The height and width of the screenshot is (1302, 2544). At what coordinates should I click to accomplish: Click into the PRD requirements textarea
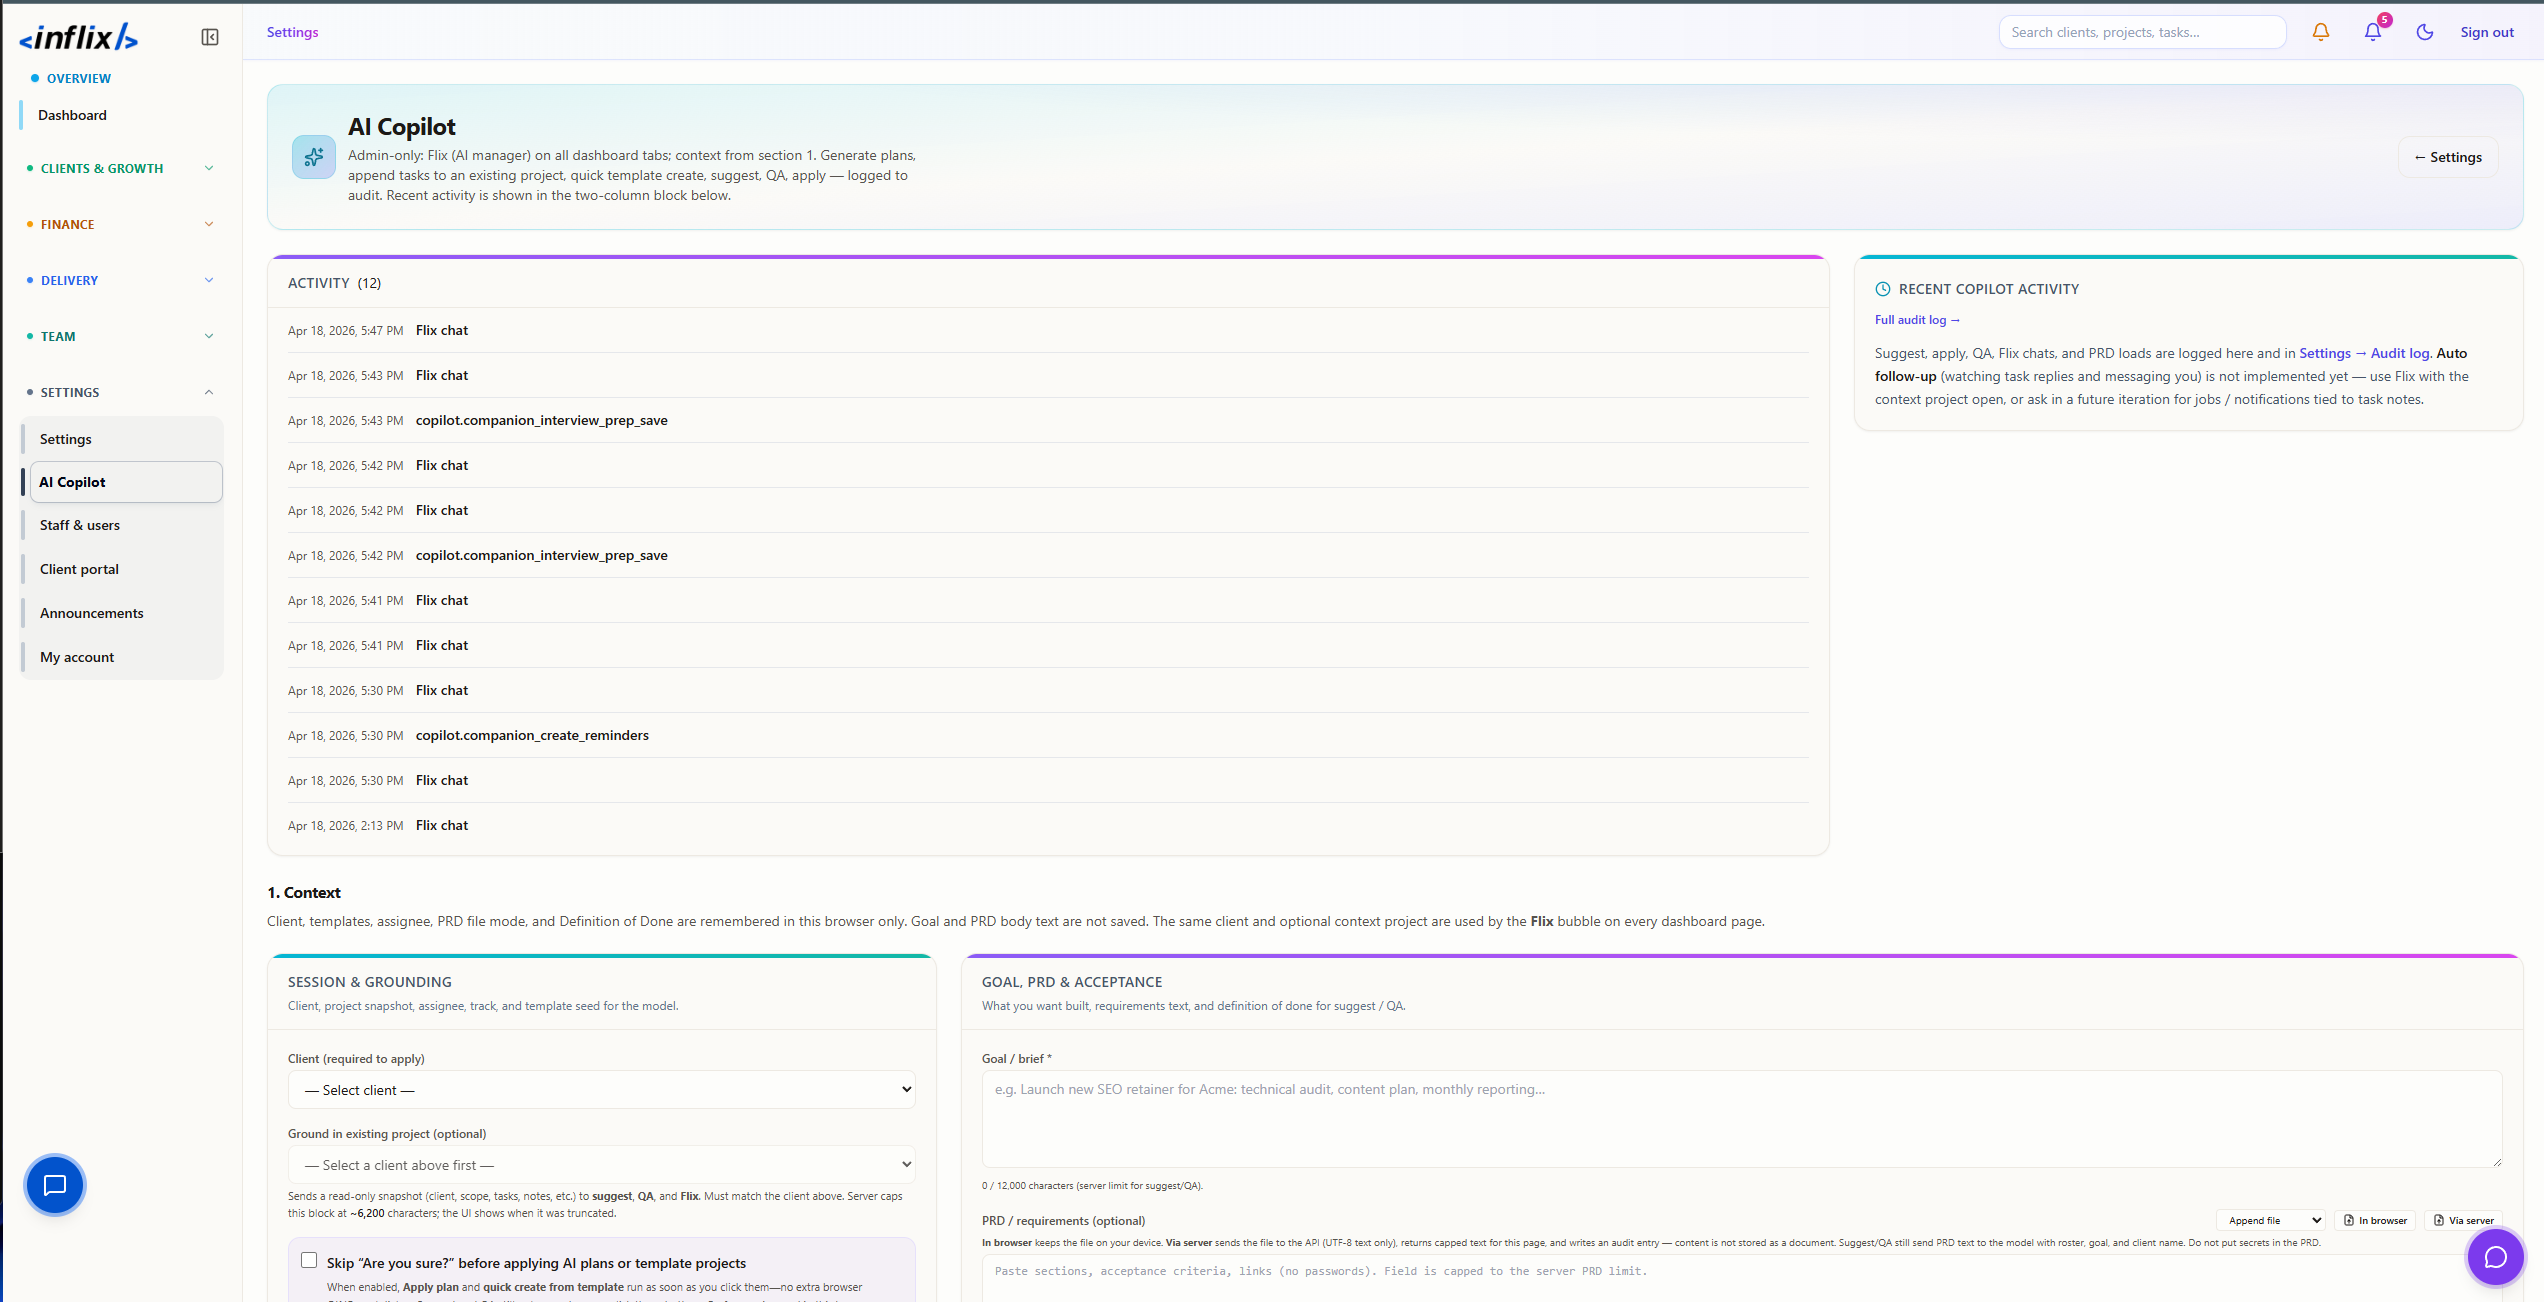click(1741, 1278)
